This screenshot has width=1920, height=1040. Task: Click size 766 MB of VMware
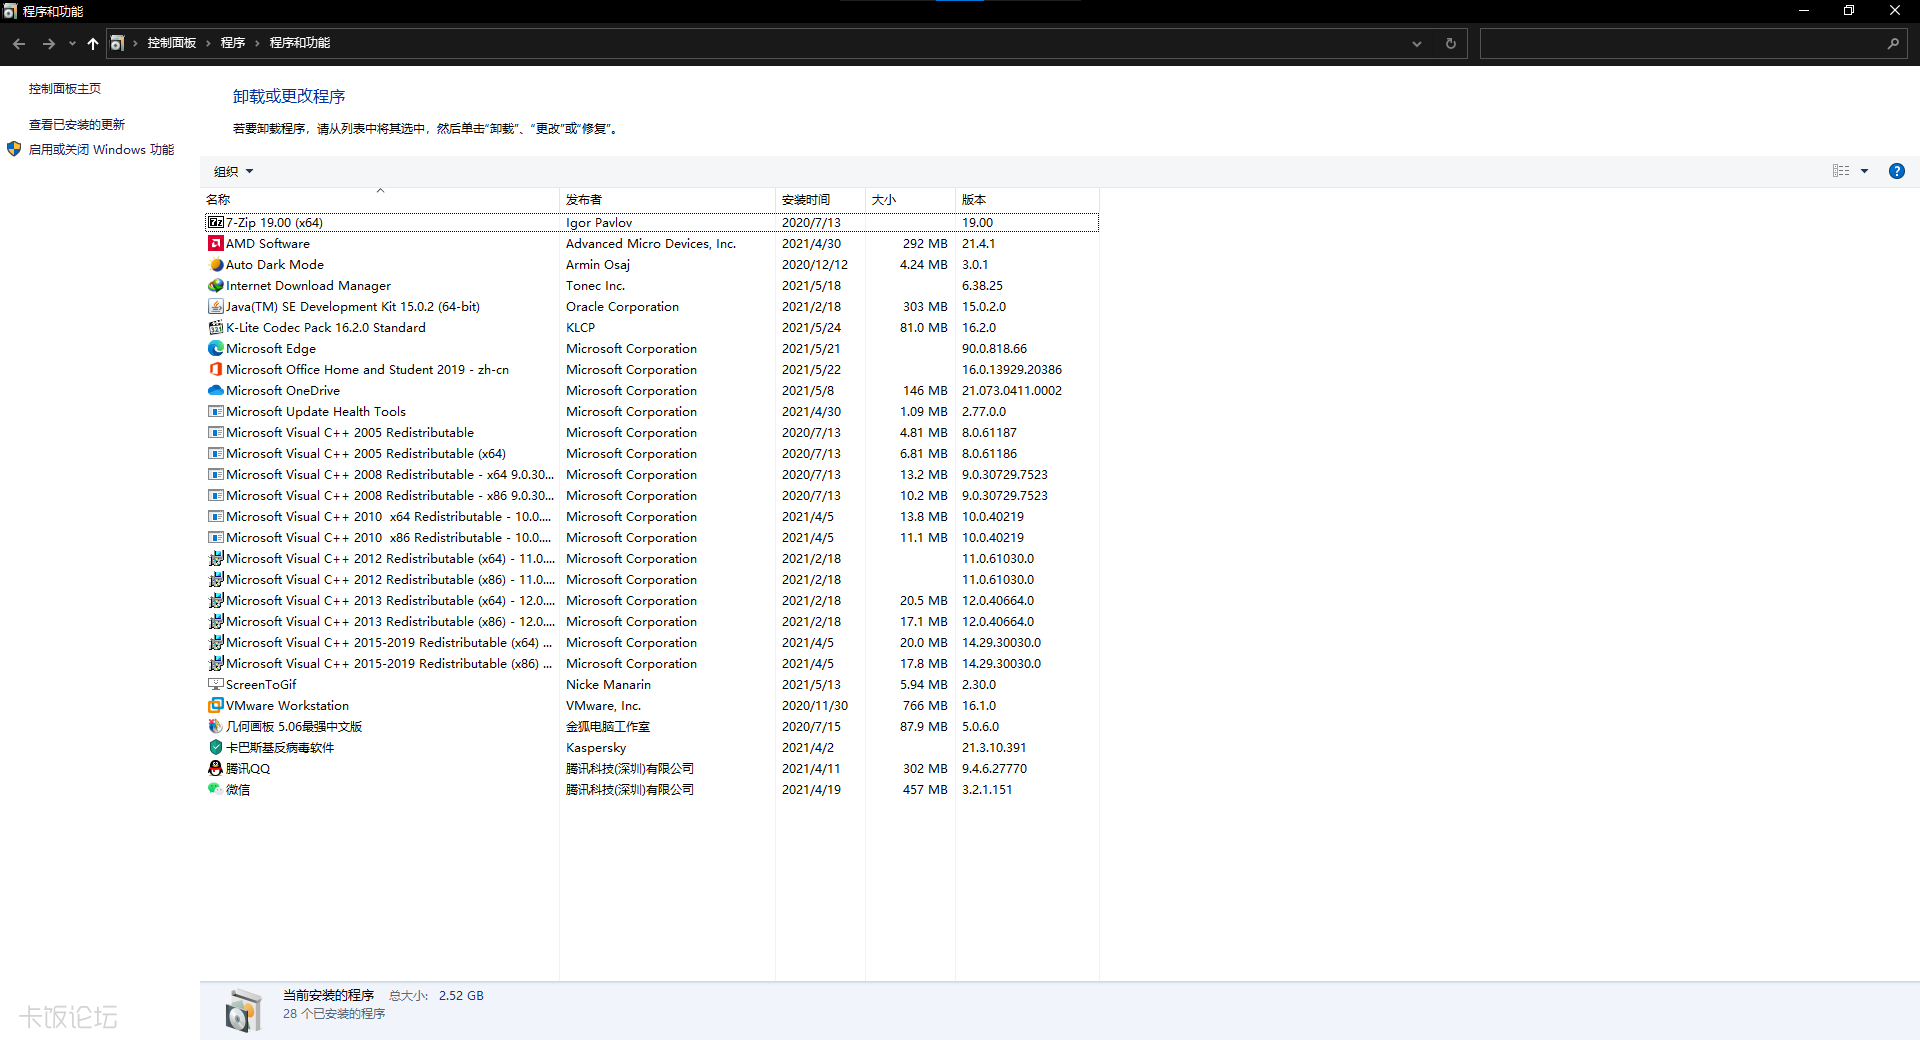(x=925, y=706)
